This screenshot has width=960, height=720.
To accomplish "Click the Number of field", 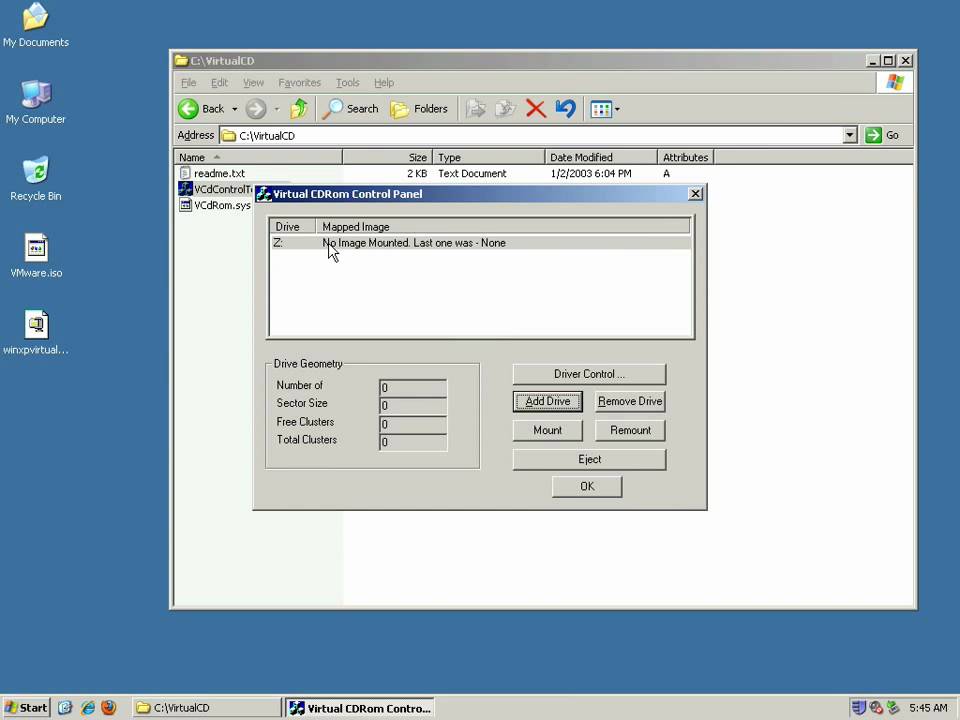I will tap(413, 388).
